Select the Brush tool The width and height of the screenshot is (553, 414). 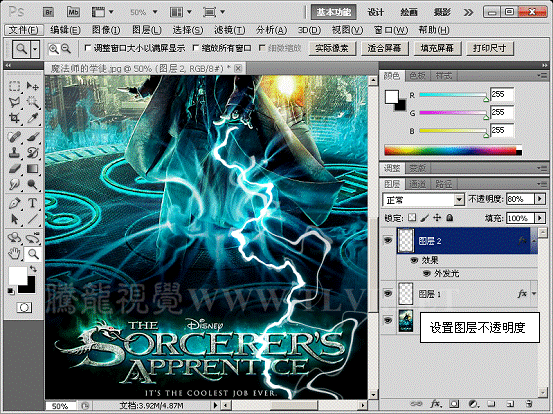coord(32,137)
